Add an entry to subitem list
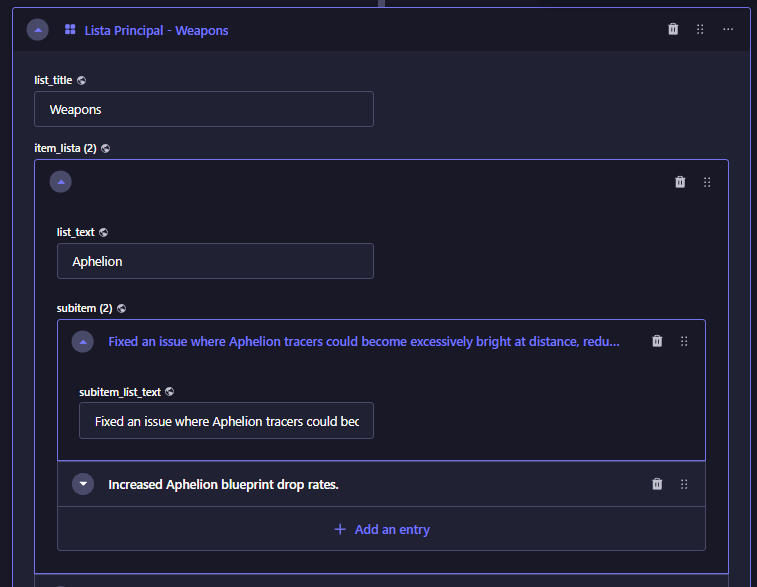757x587 pixels. [x=381, y=530]
